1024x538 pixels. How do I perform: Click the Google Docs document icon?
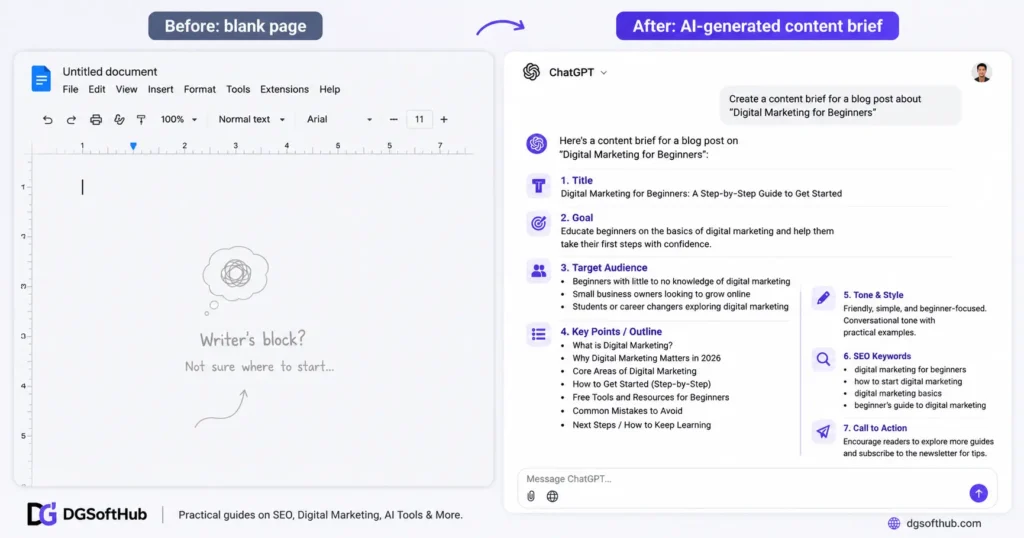(x=41, y=79)
